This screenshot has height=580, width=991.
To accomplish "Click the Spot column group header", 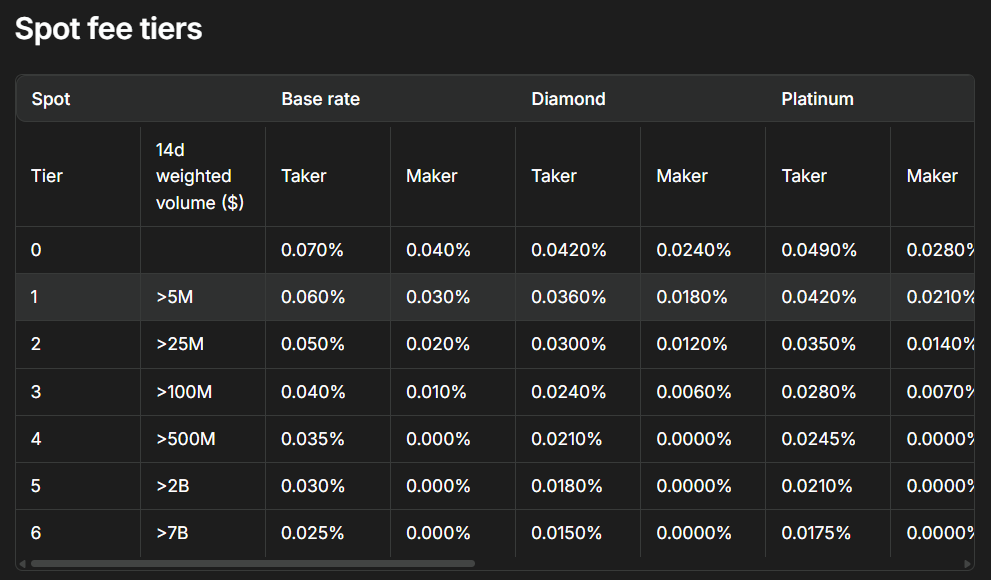I will pyautogui.click(x=50, y=99).
